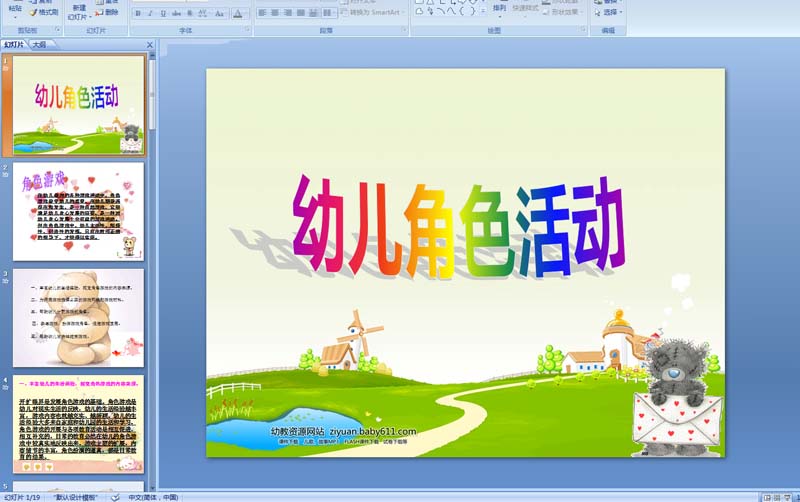Click the font color icon

(x=238, y=15)
